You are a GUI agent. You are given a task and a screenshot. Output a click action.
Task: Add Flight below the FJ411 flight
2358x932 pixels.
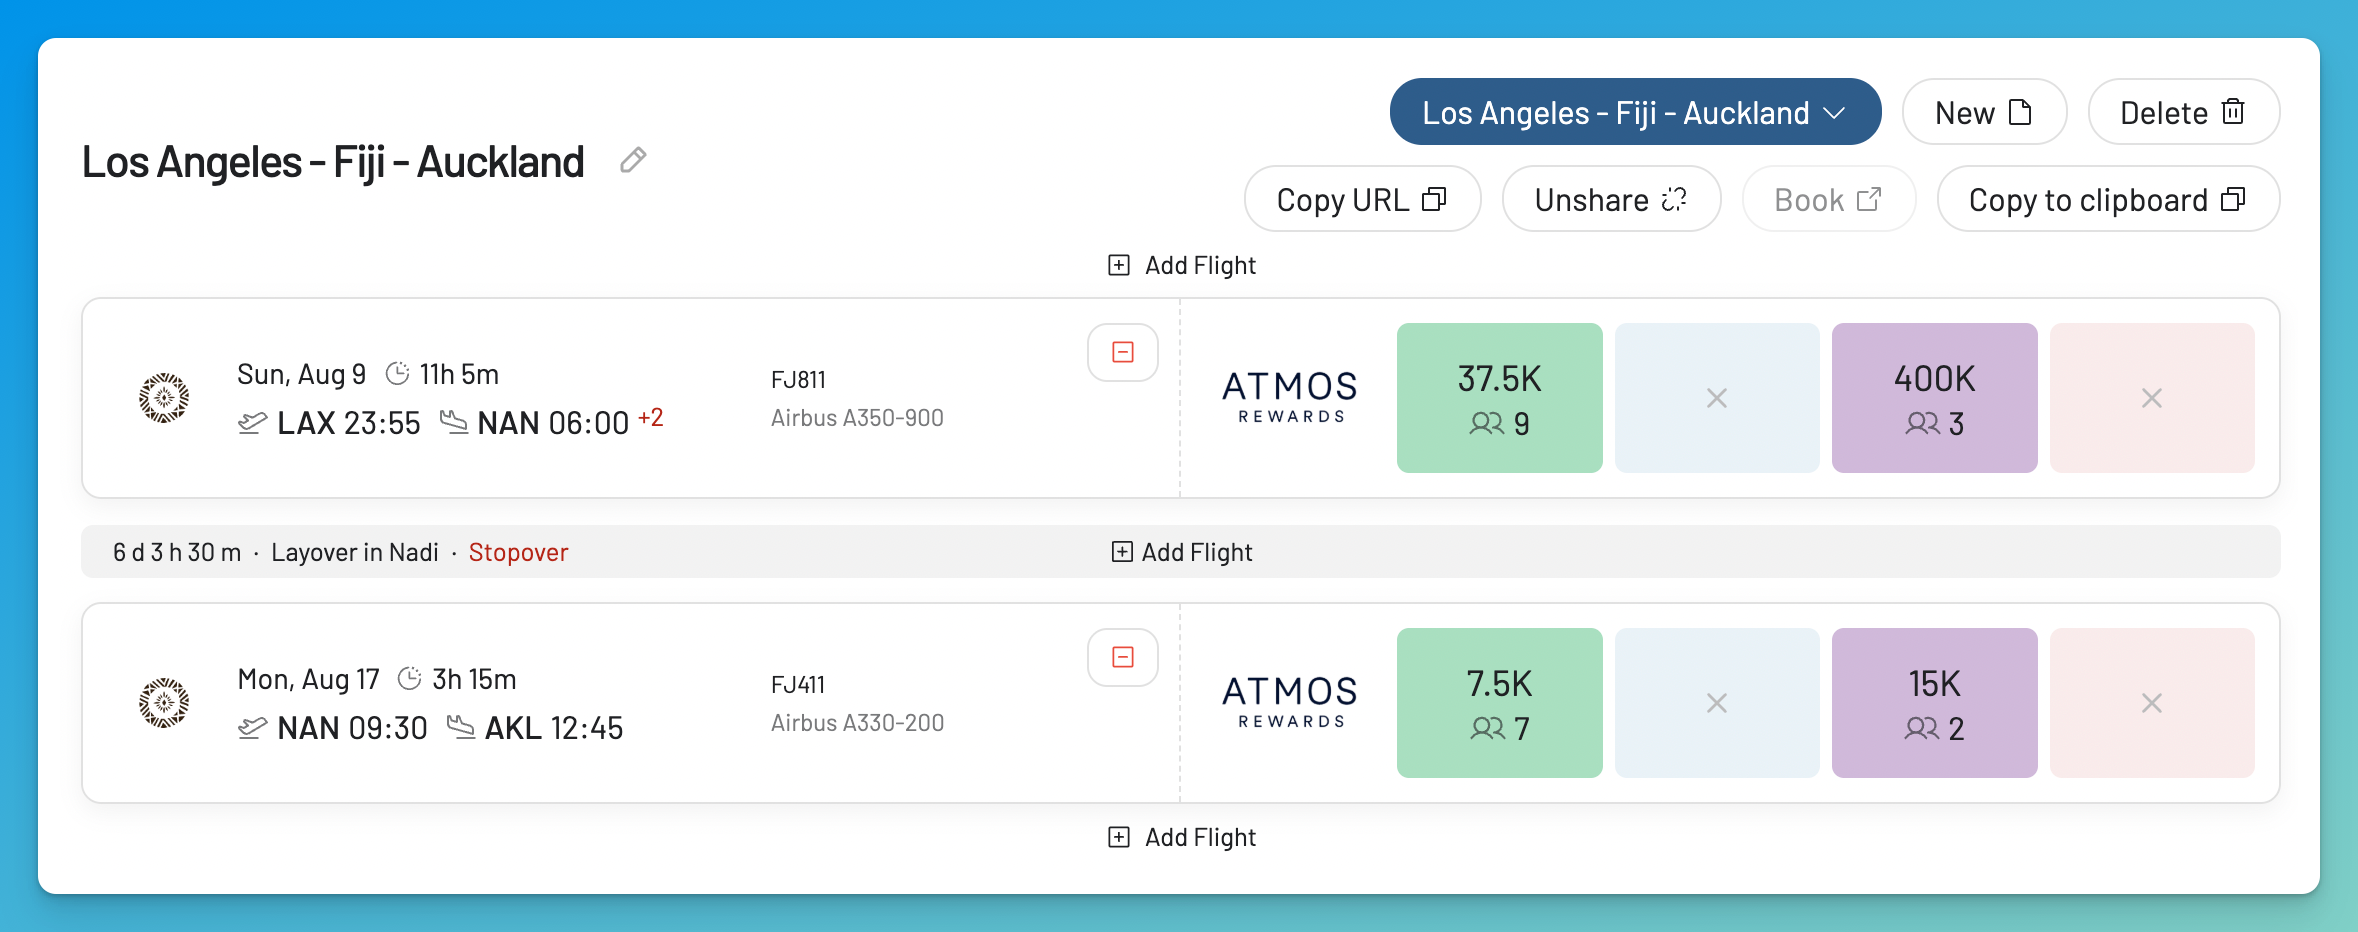click(1182, 837)
